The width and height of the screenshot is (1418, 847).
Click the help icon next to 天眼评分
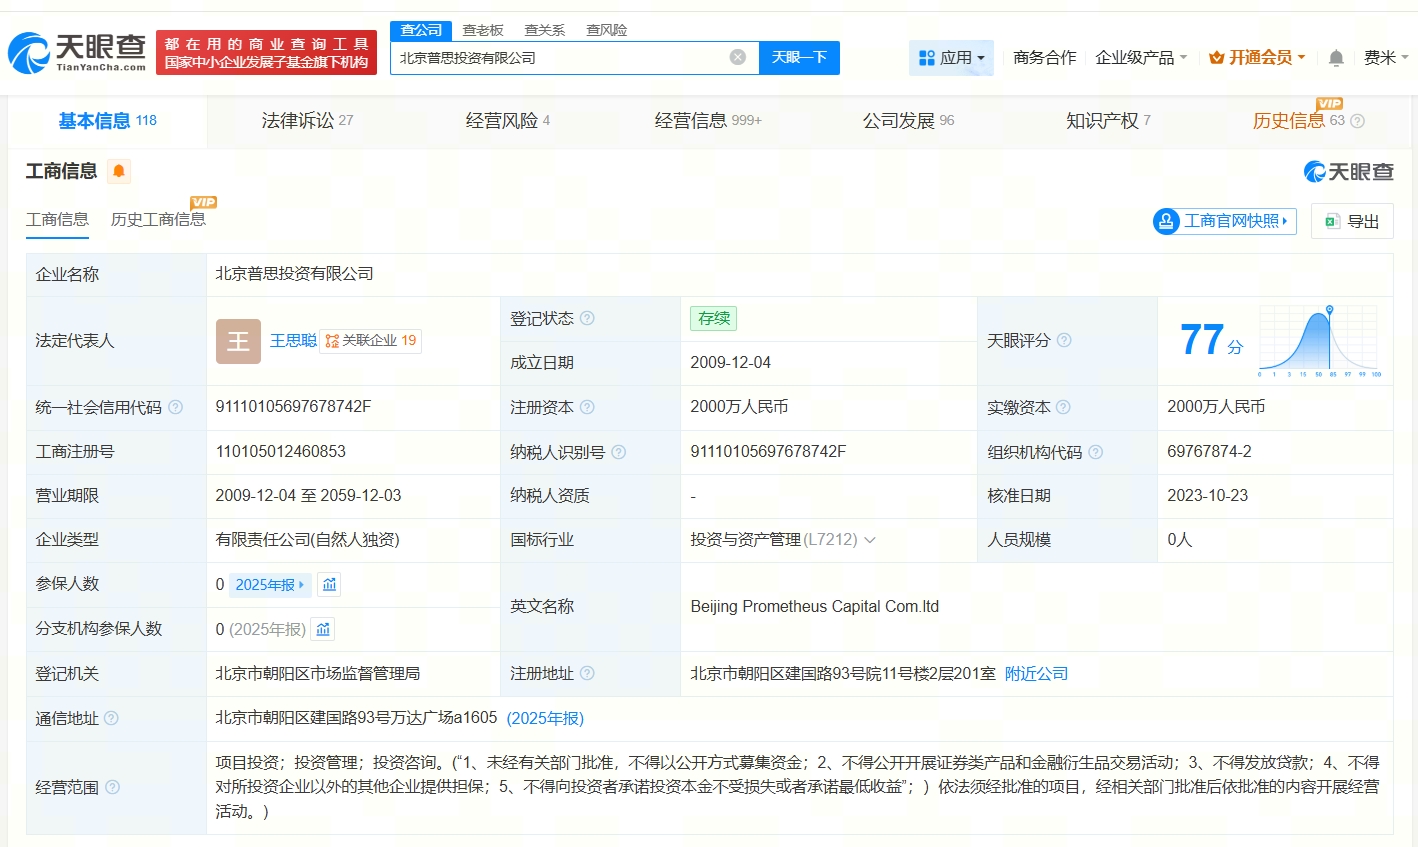point(1064,340)
